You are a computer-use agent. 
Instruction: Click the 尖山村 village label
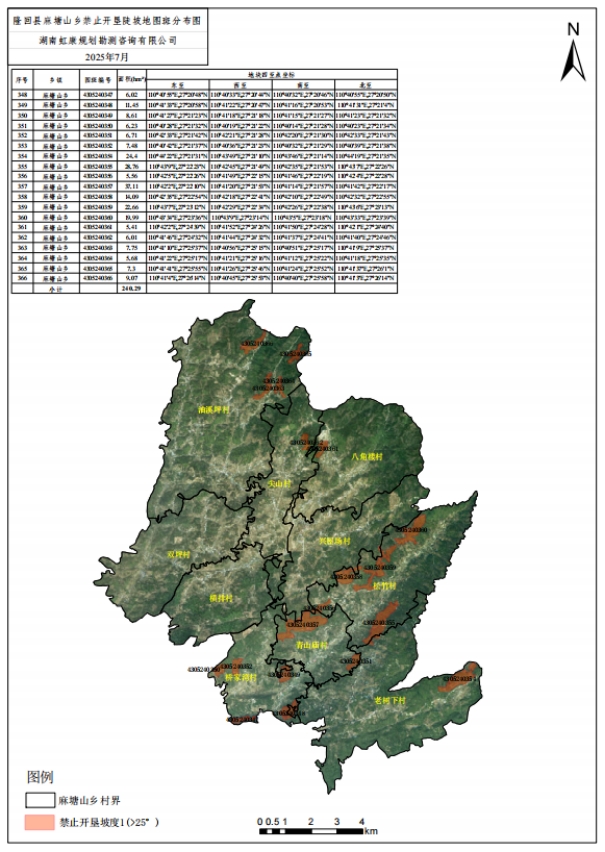pos(281,483)
